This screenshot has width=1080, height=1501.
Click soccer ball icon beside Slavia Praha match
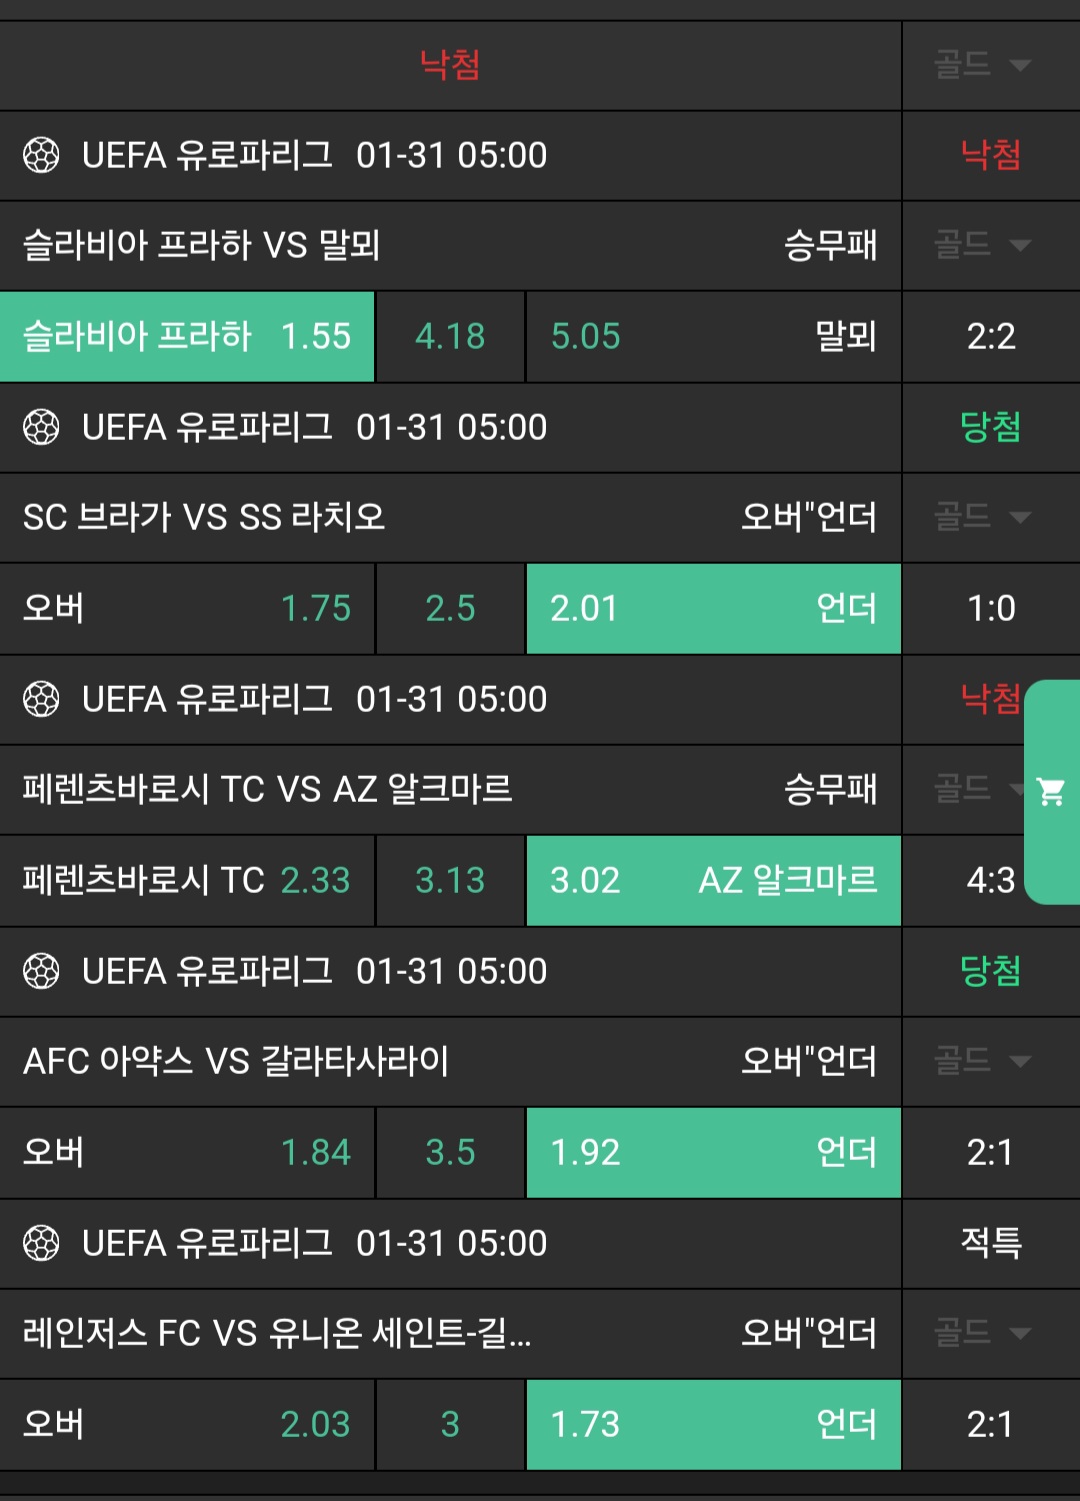coord(41,155)
